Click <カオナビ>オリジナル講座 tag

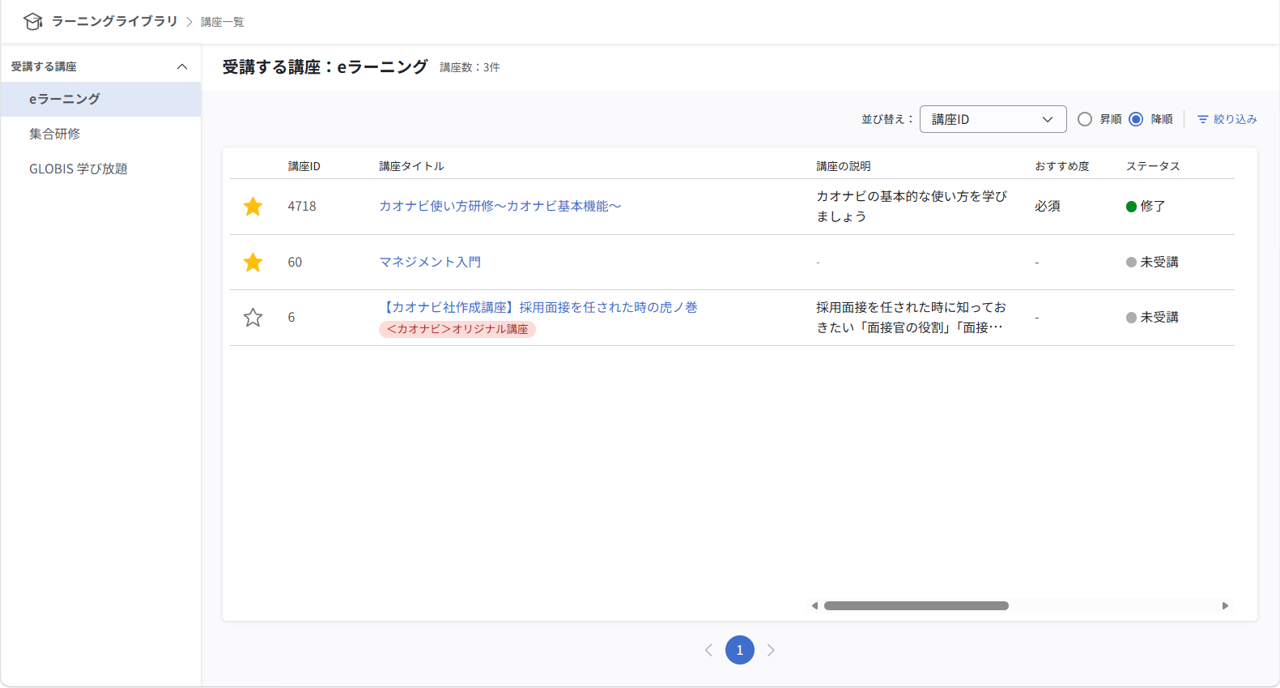(x=457, y=329)
